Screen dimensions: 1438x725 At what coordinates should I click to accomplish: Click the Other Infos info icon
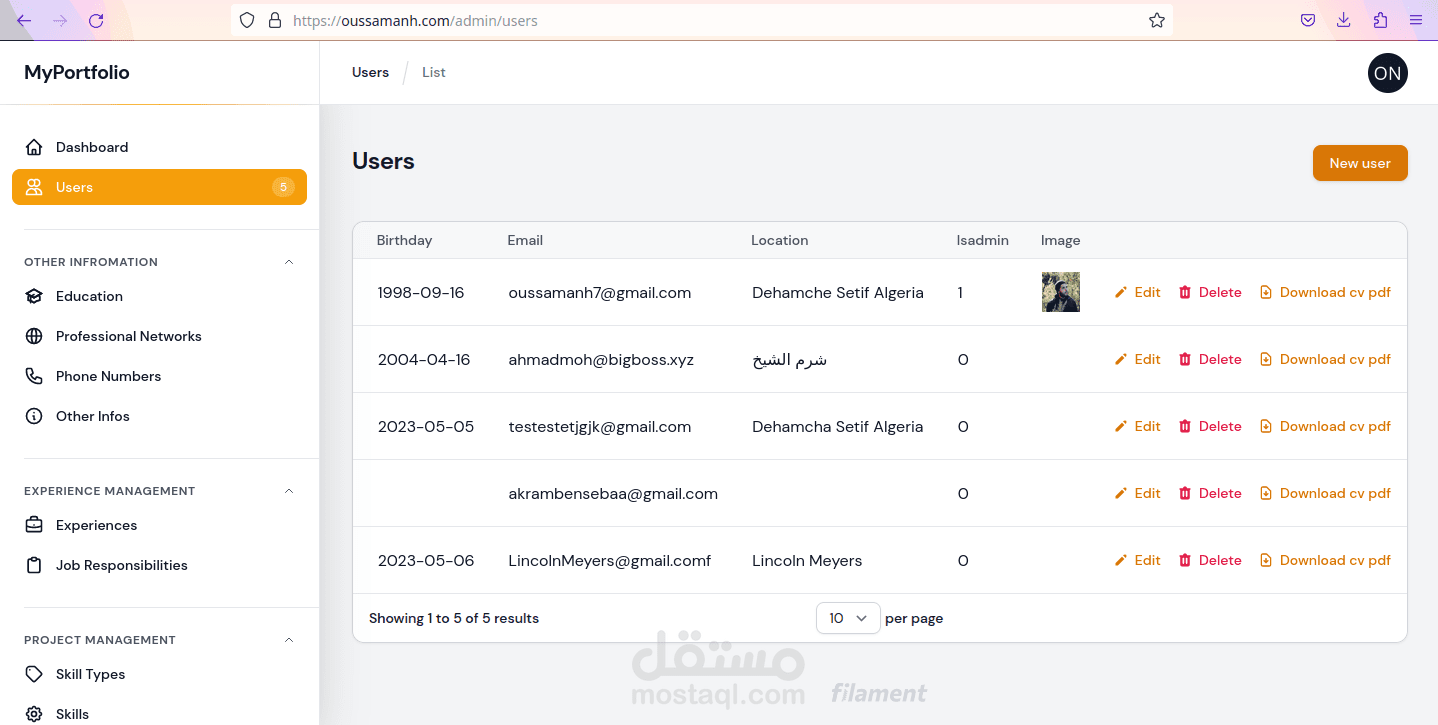click(x=34, y=416)
